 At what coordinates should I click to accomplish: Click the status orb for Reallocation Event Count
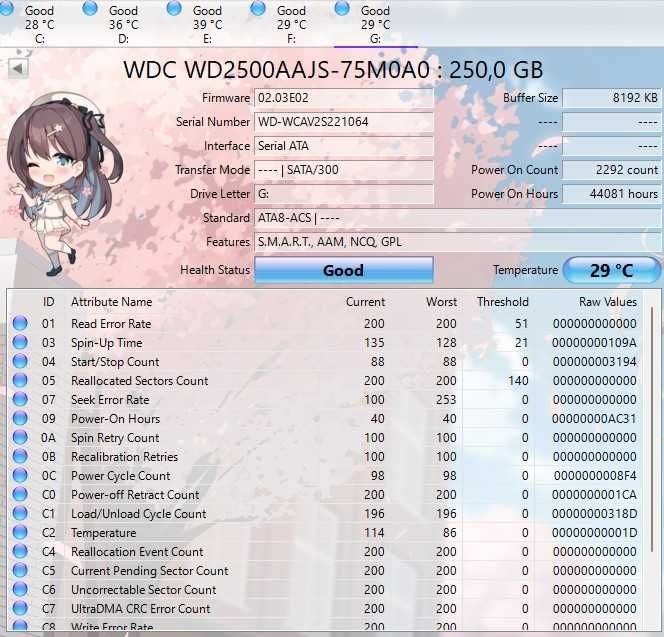pos(20,551)
